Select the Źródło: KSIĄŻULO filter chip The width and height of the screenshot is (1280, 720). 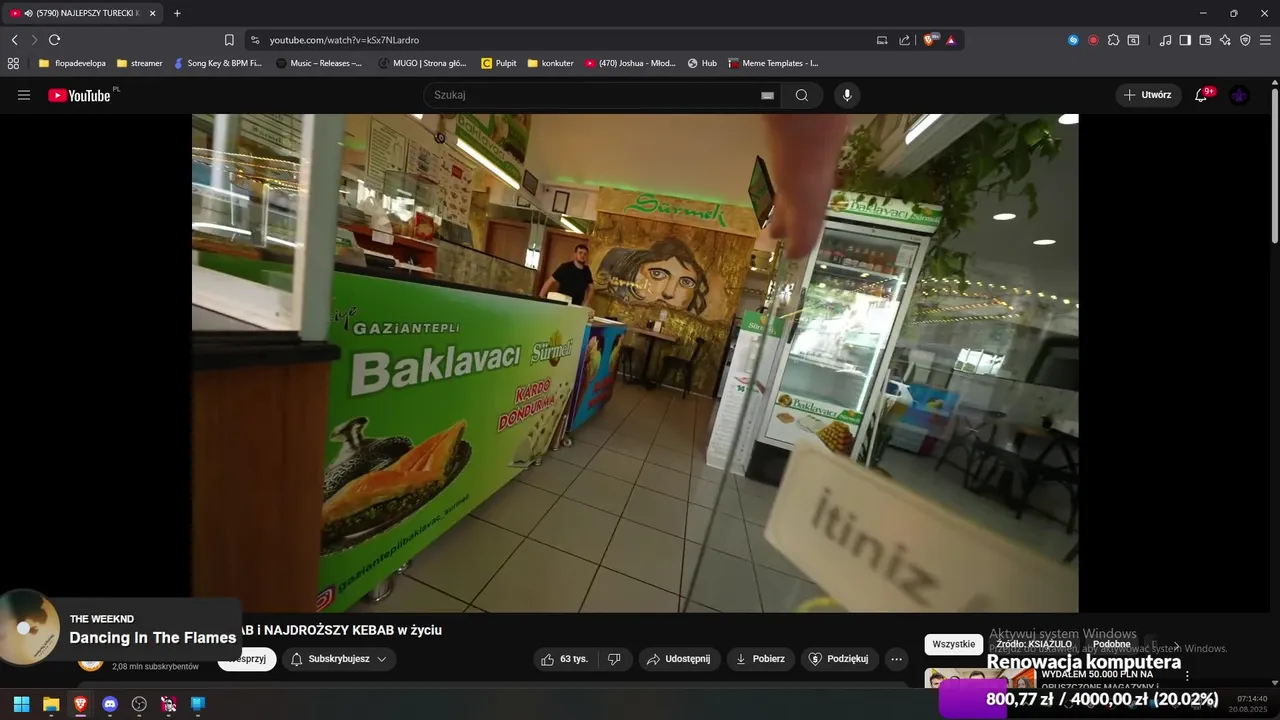point(1033,644)
